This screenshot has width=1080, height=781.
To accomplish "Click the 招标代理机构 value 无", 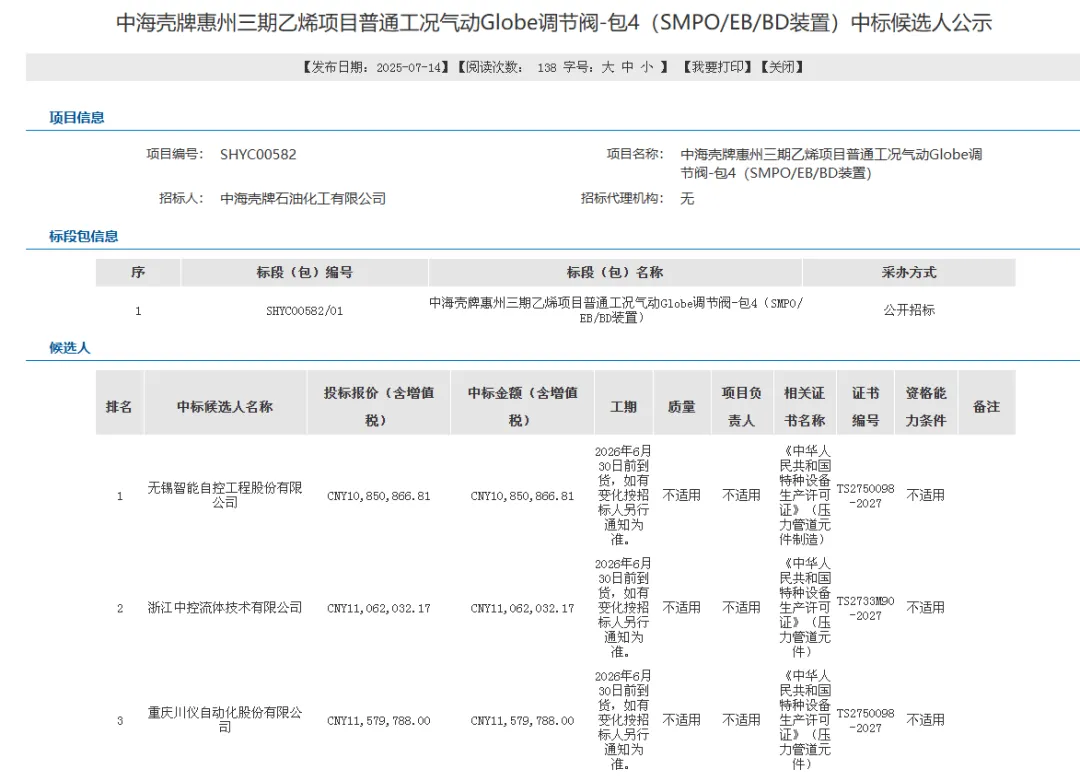I will 687,198.
